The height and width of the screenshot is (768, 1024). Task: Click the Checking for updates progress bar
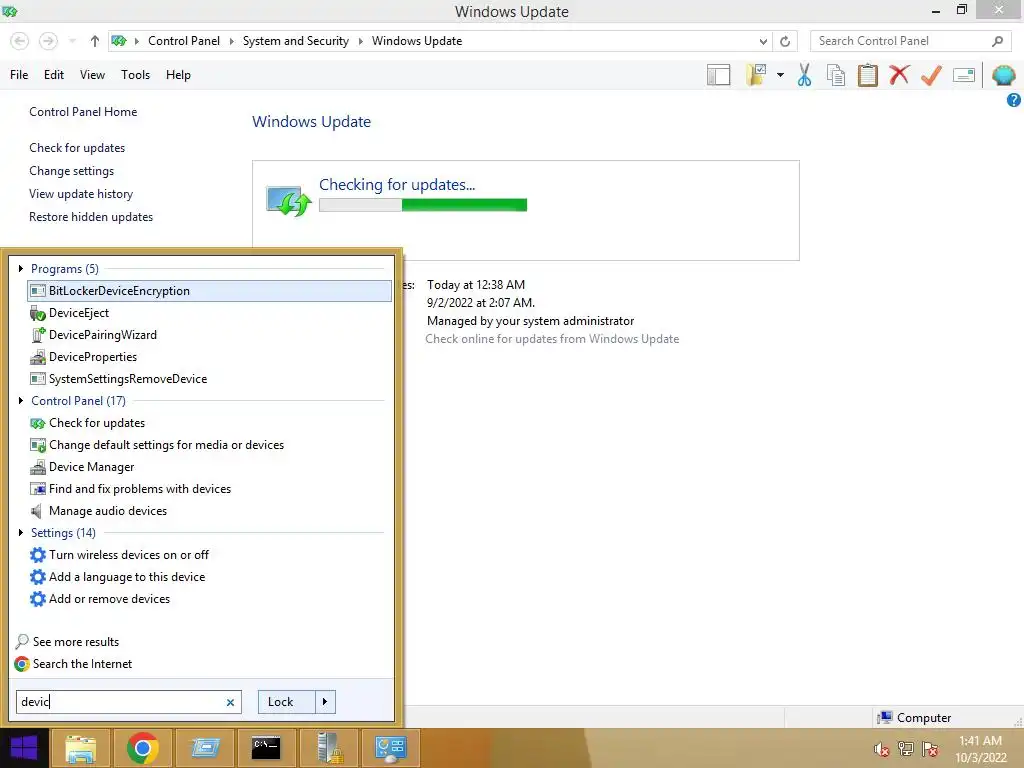(x=423, y=205)
